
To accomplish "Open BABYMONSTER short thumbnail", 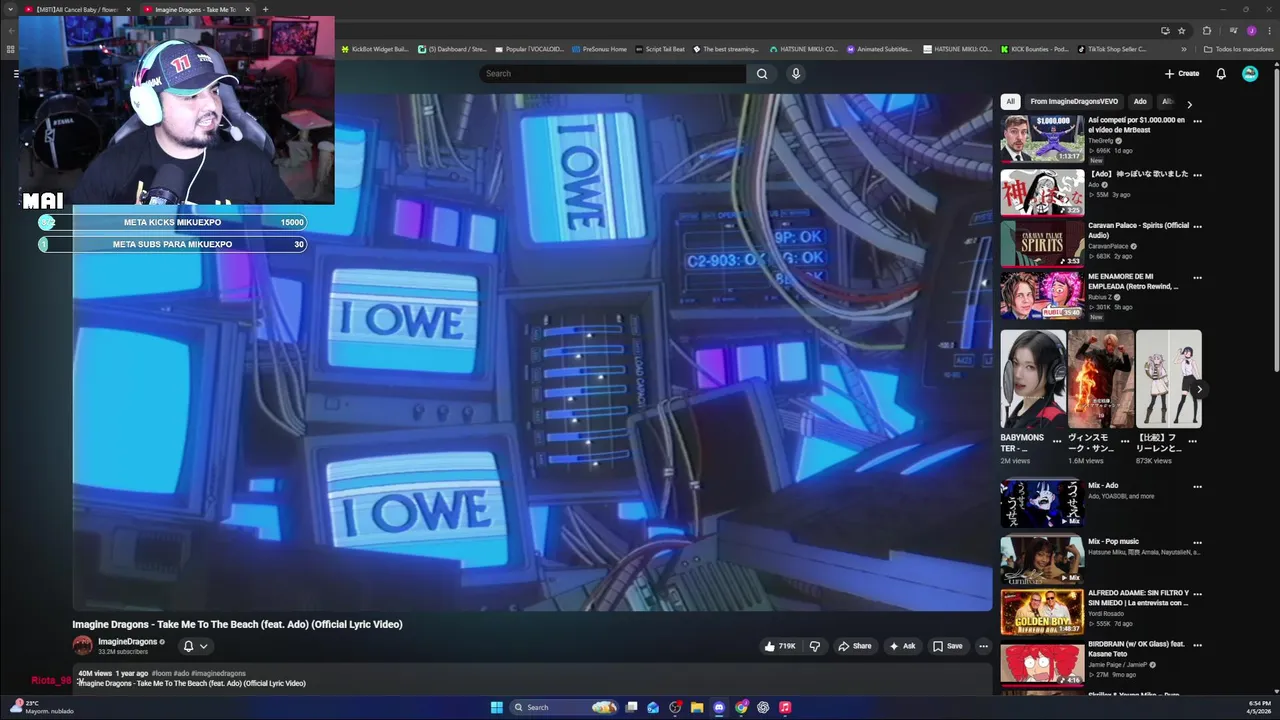I will 1033,379.
